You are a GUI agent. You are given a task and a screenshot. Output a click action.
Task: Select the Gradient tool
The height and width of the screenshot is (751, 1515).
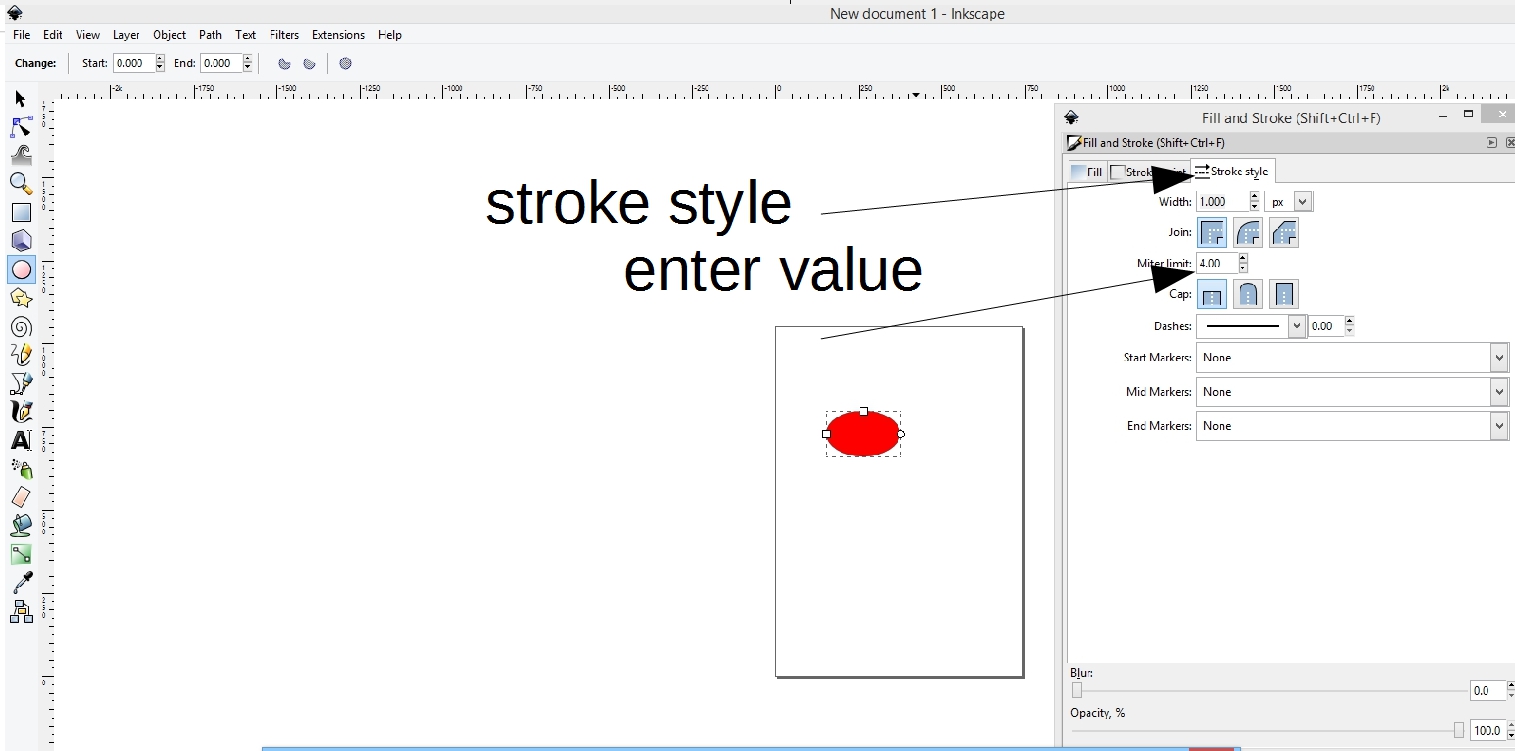pyautogui.click(x=20, y=553)
